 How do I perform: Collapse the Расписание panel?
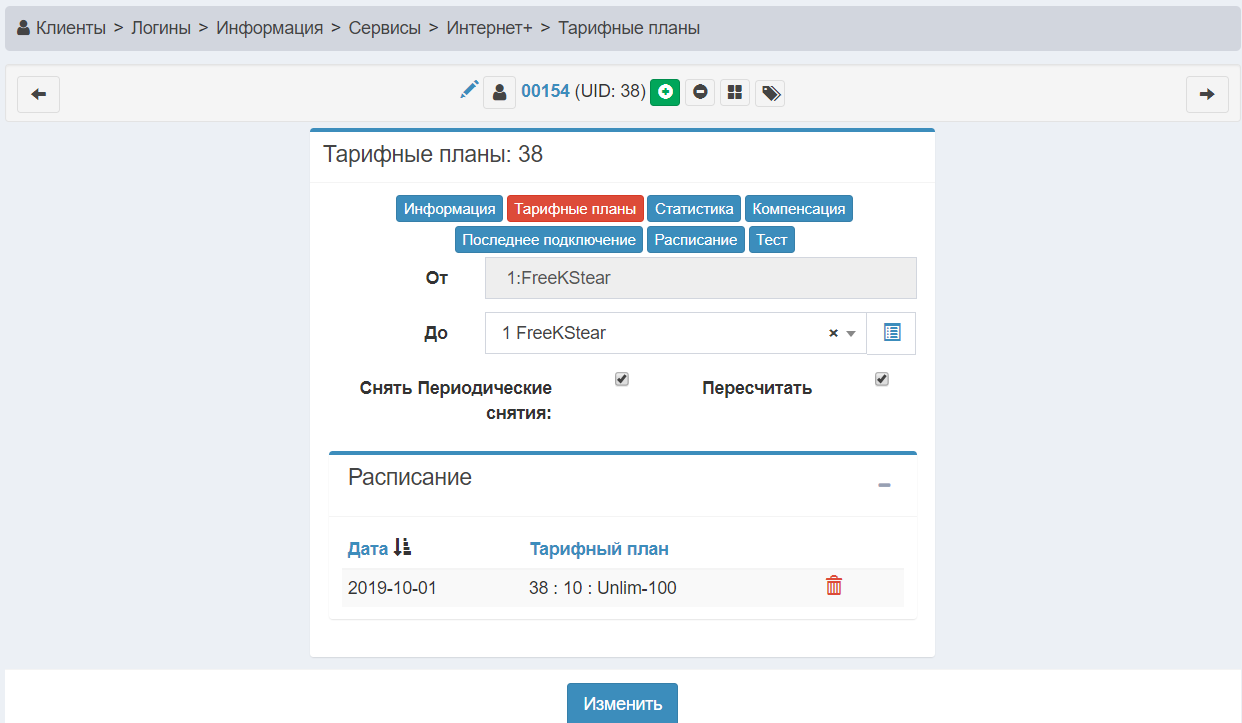884,485
